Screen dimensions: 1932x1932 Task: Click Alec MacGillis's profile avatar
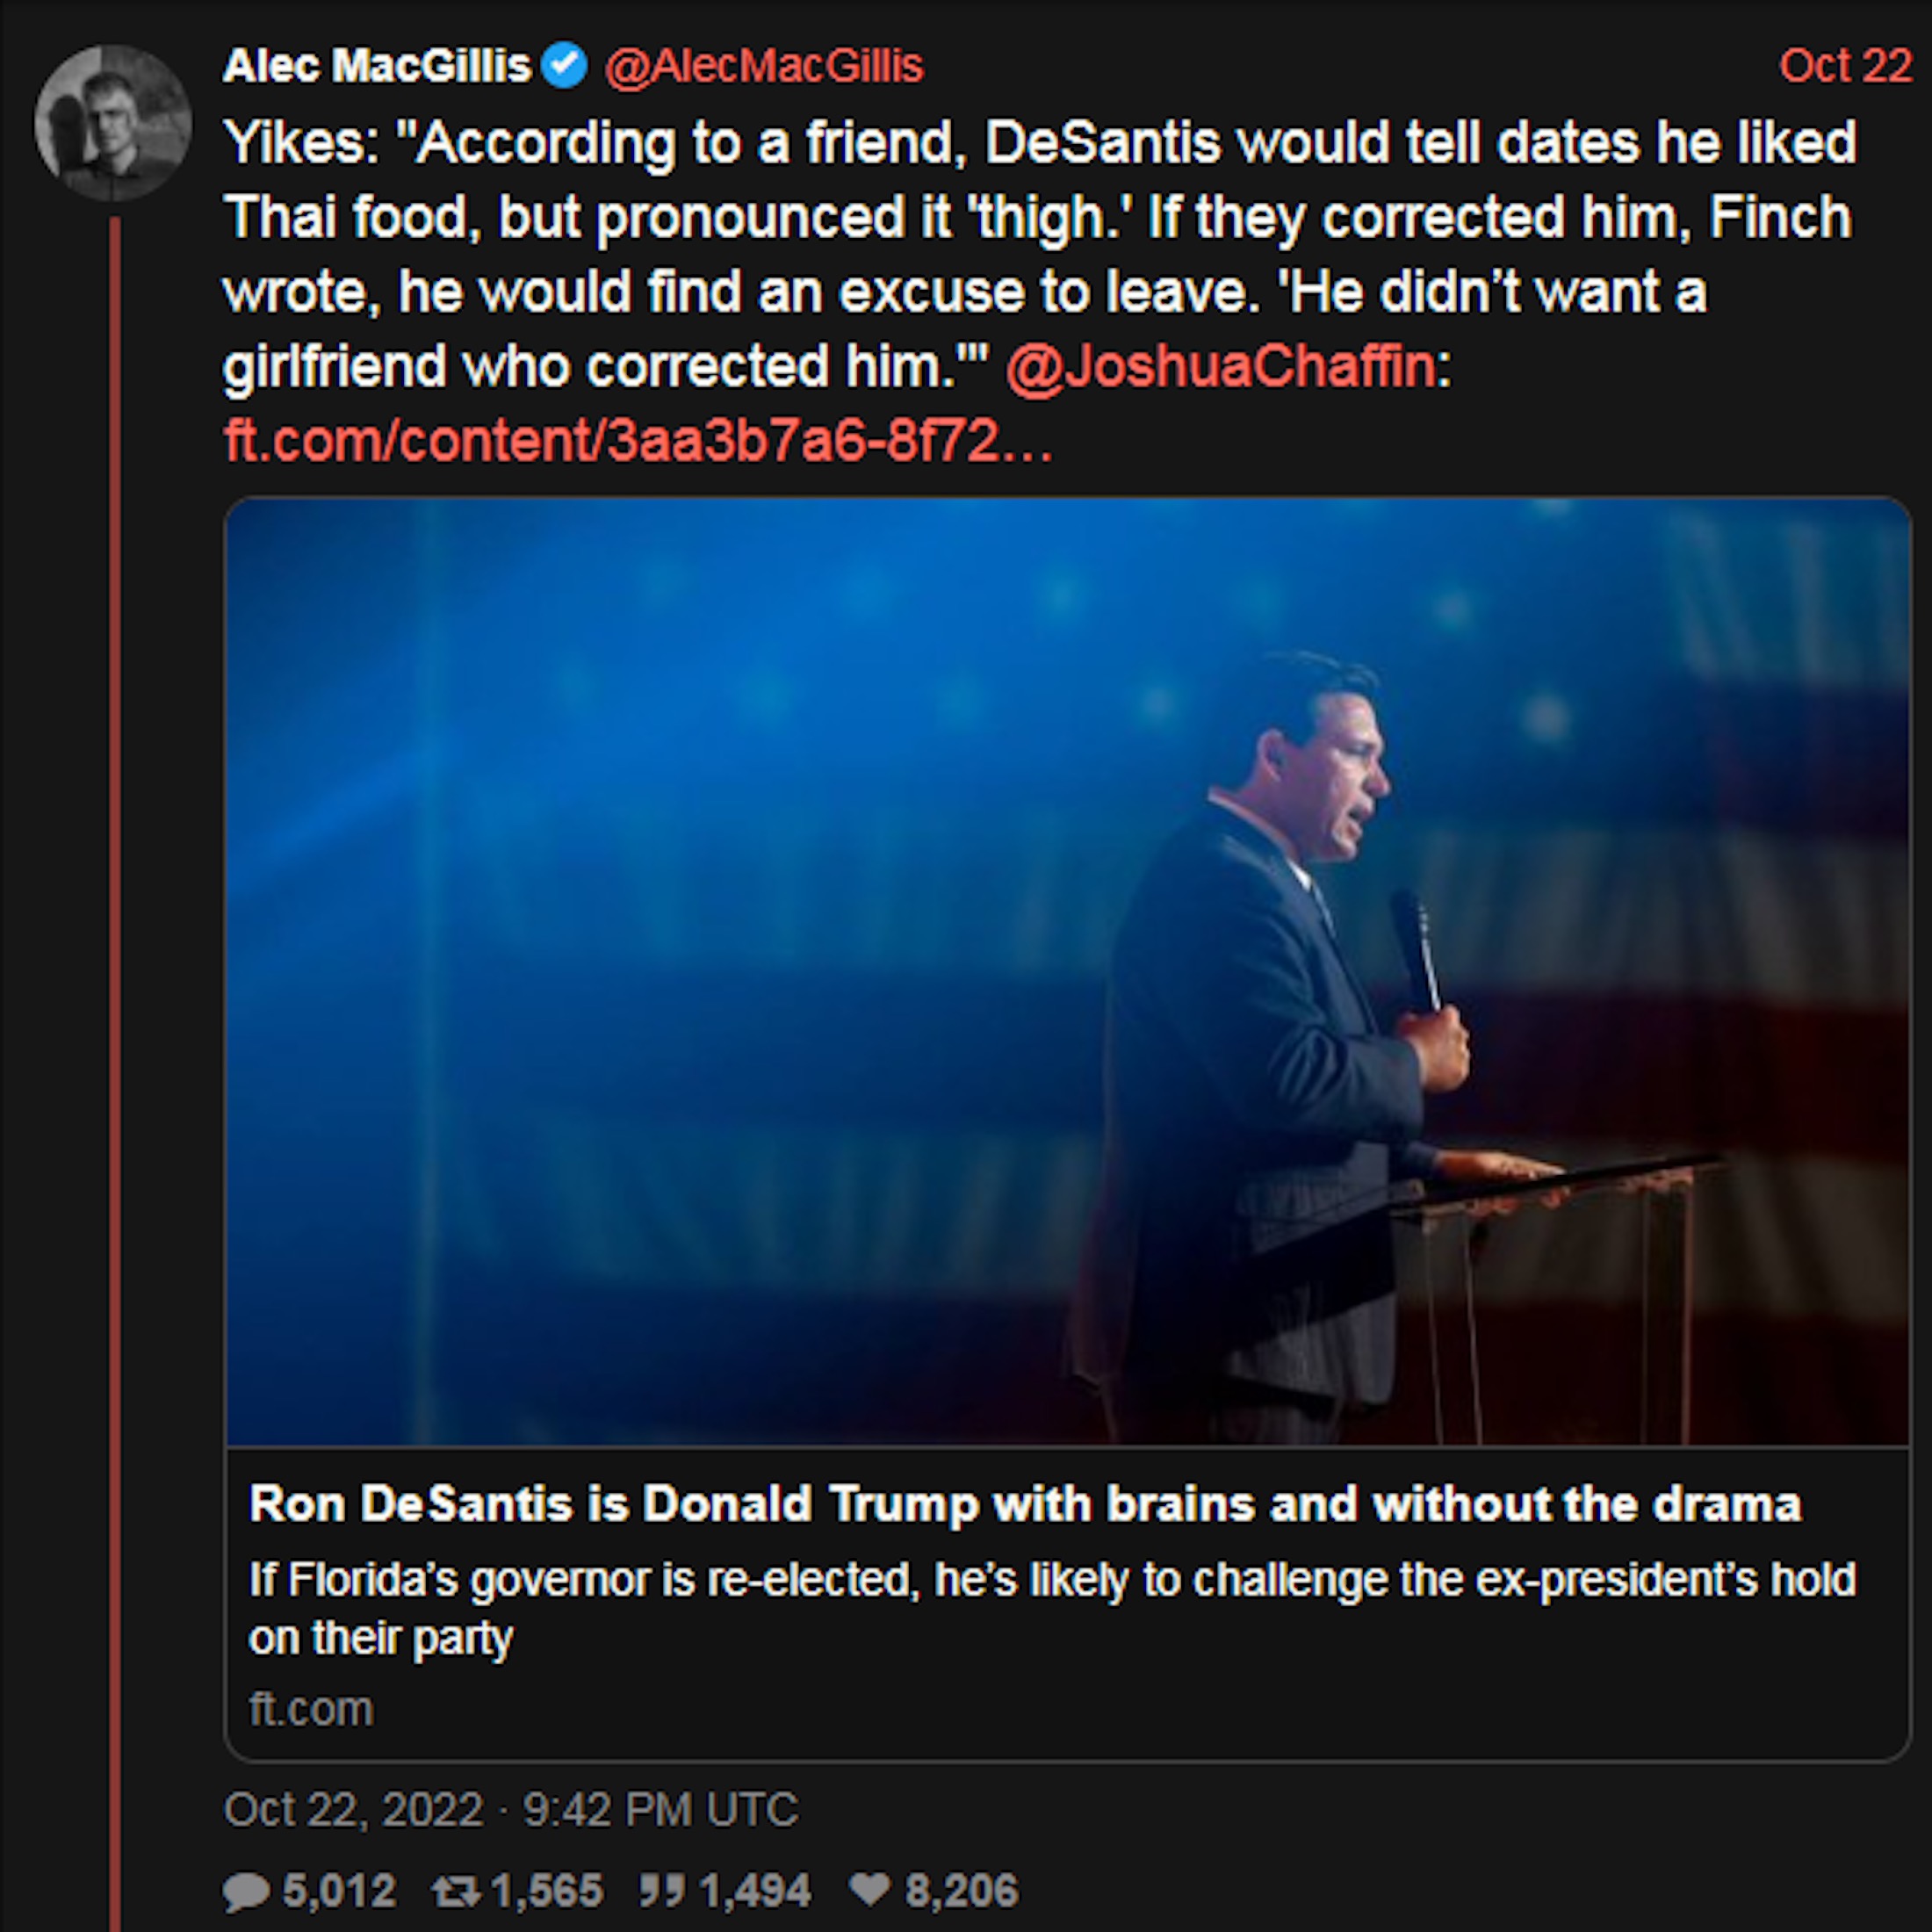click(112, 122)
